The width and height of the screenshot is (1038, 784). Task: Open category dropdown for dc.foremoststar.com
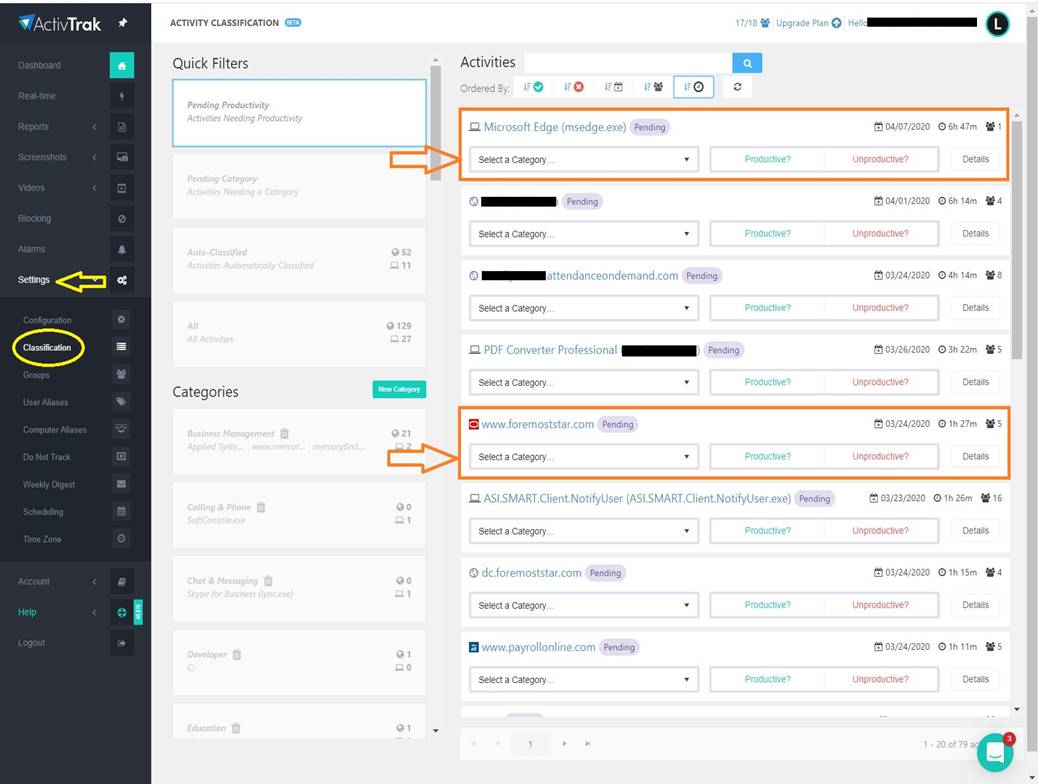coord(584,605)
